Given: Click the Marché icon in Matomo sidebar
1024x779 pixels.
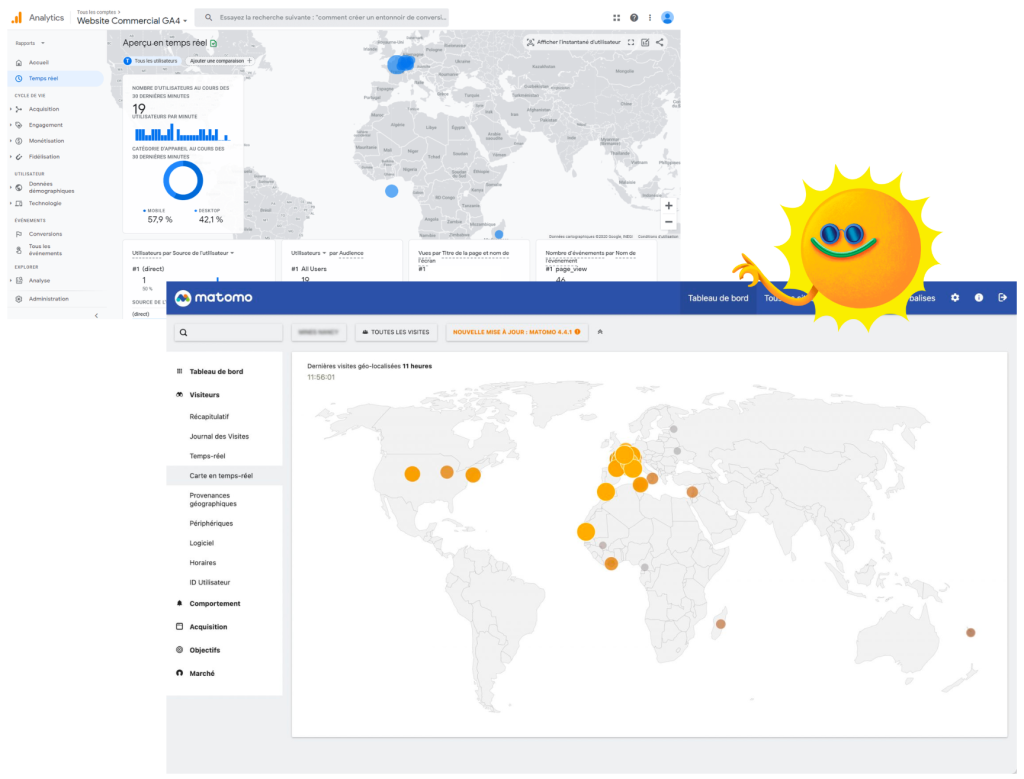Looking at the screenshot, I should 180,673.
